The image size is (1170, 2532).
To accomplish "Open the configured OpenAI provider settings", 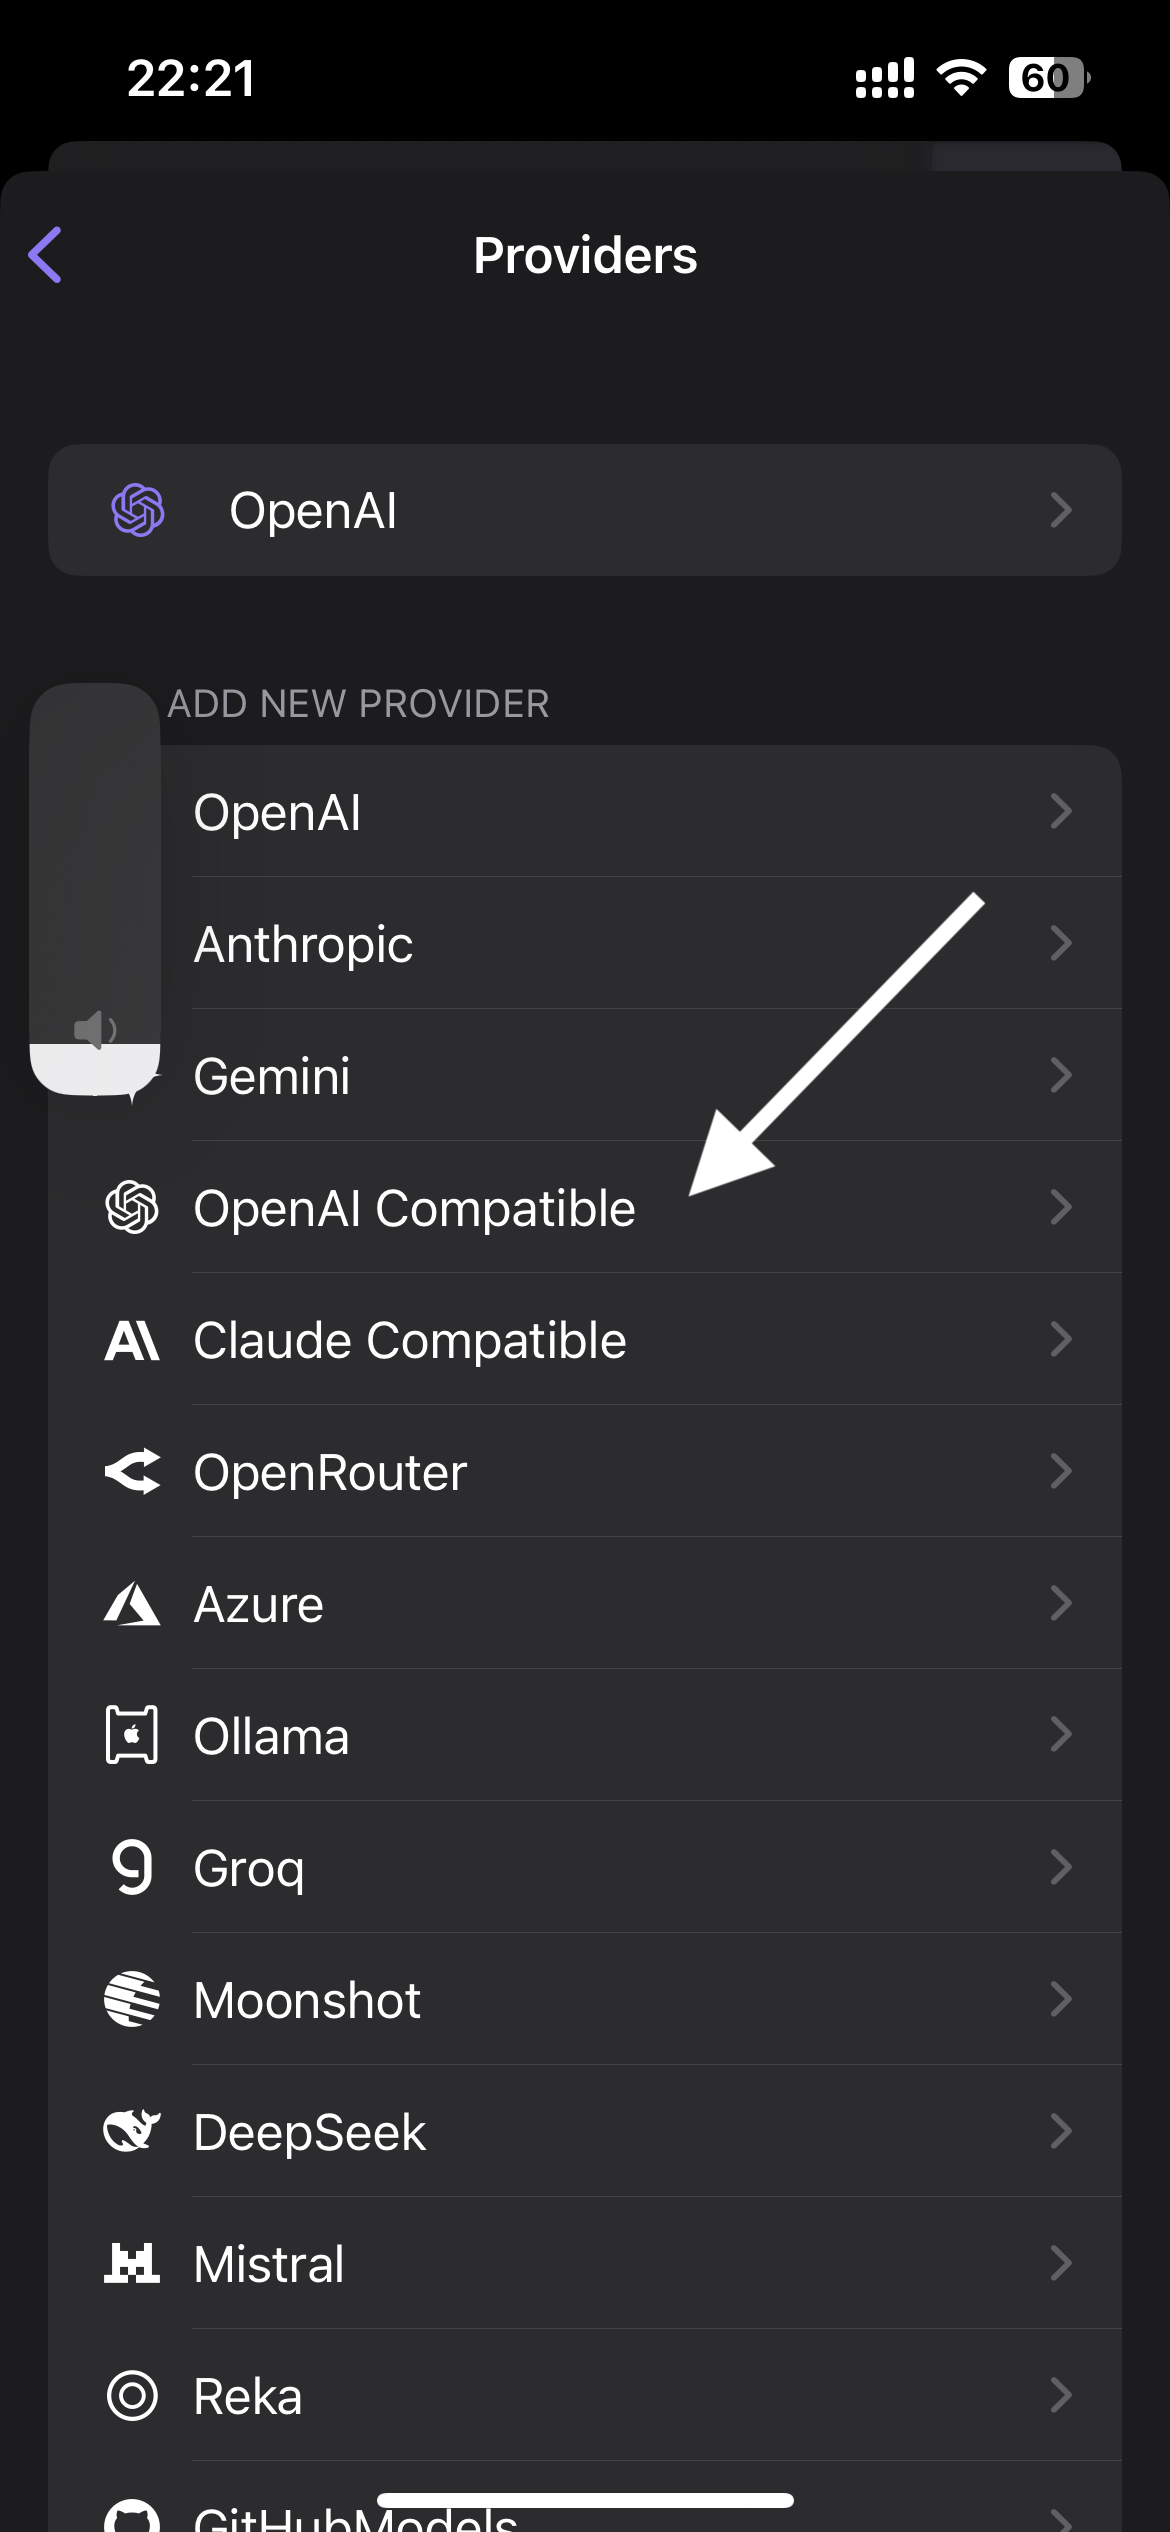I will point(585,510).
